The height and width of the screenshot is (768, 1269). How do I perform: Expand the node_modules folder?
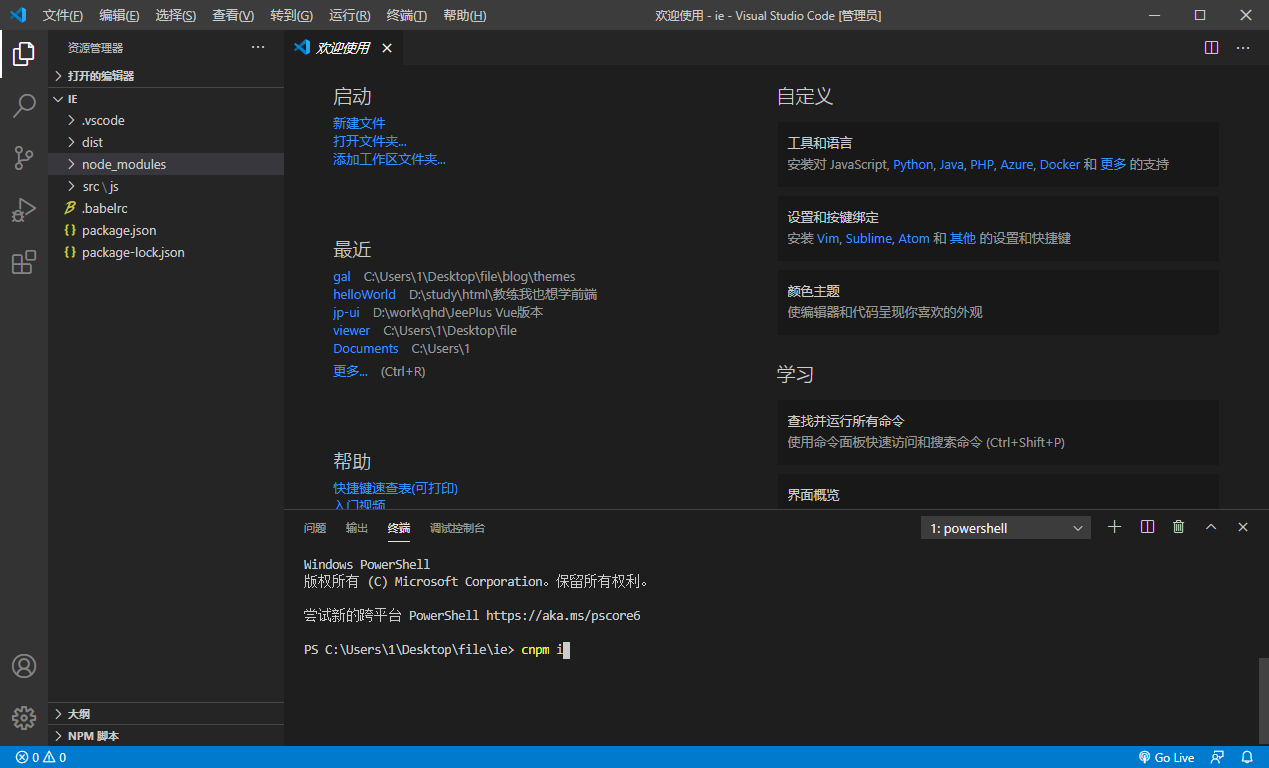click(124, 164)
